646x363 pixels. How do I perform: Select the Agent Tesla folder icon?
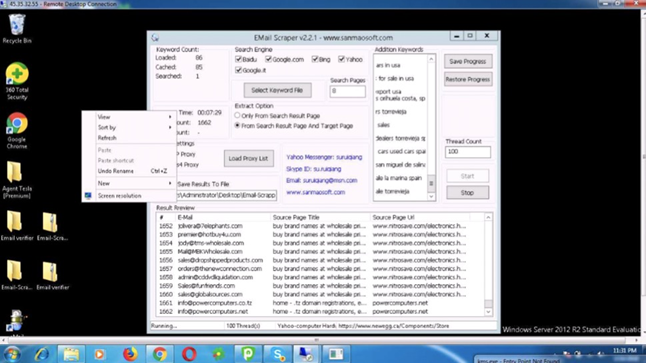click(16, 180)
